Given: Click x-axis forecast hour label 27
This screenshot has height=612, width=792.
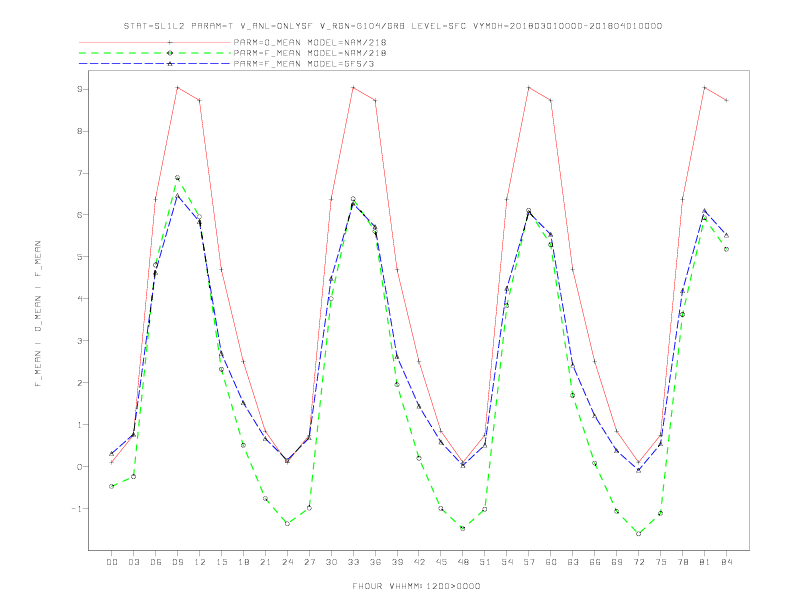Looking at the screenshot, I should tap(309, 562).
